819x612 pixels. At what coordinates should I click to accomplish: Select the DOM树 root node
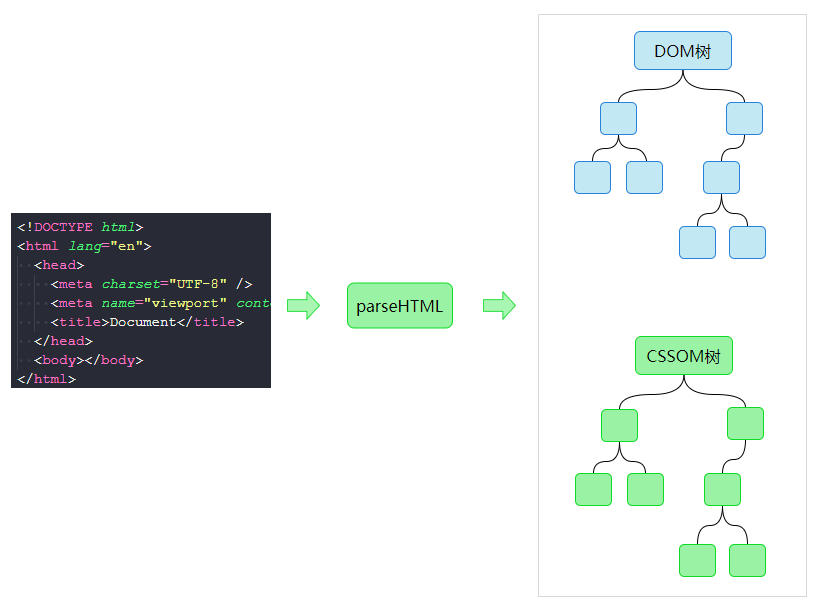coord(683,51)
